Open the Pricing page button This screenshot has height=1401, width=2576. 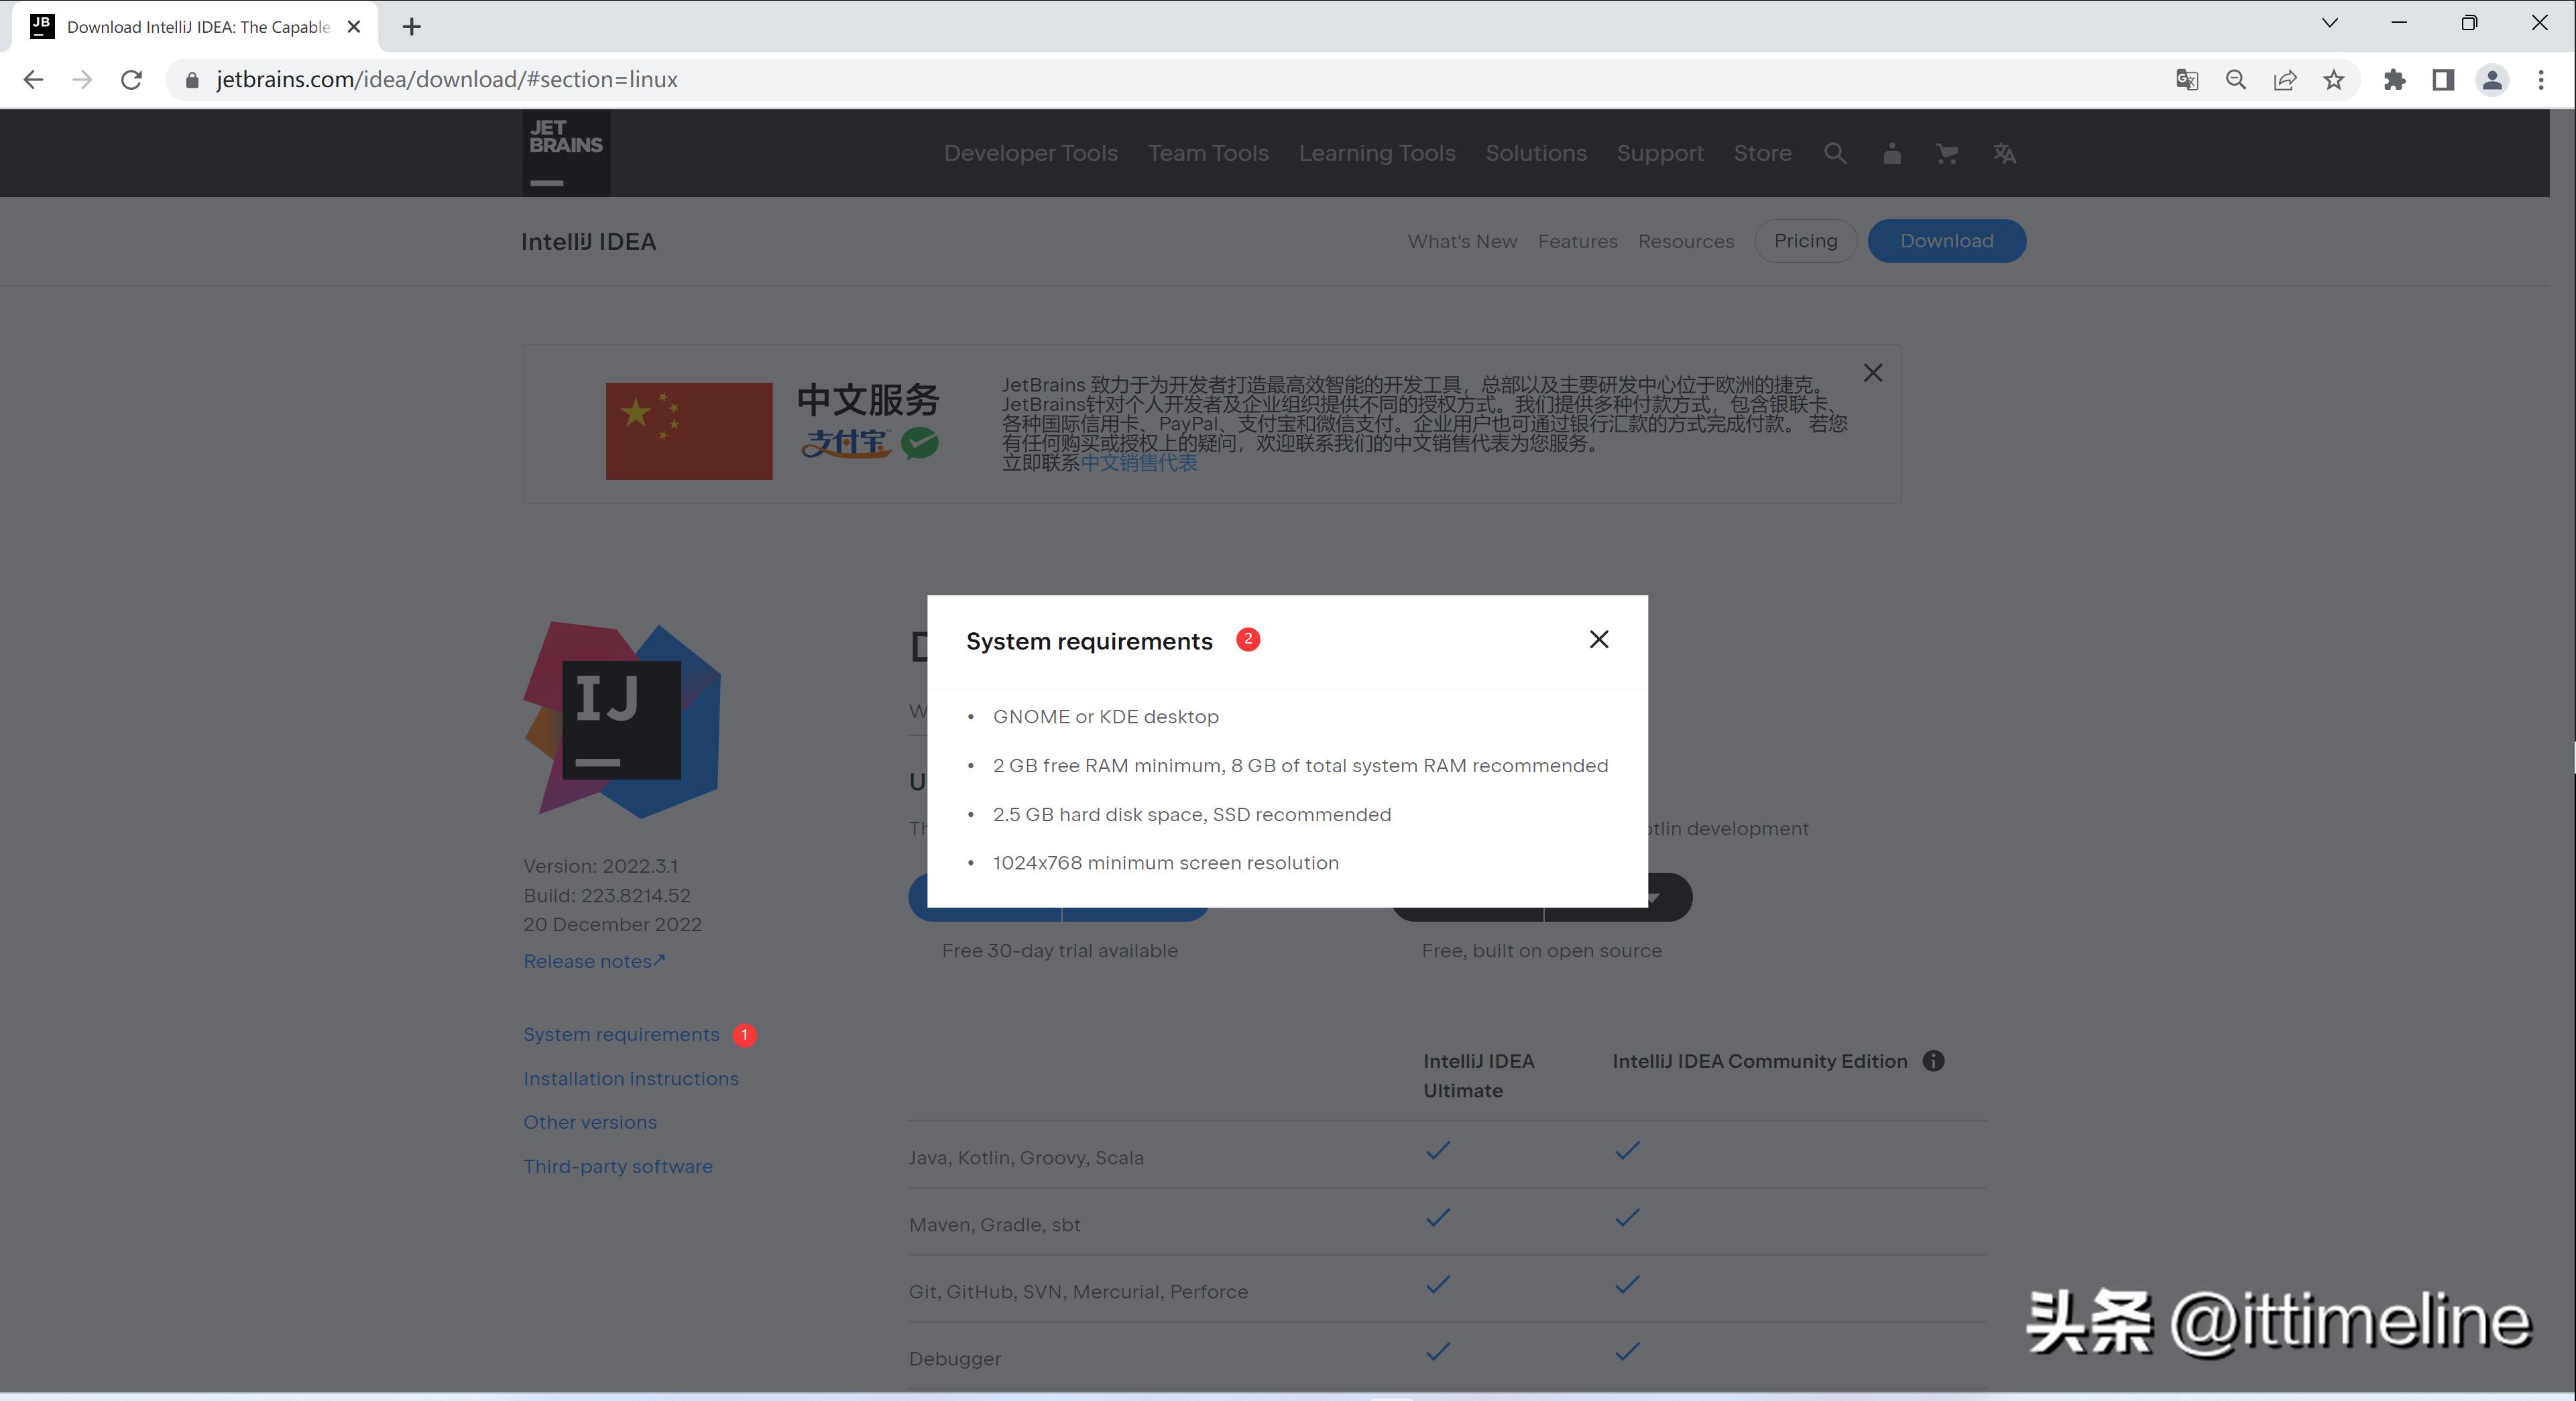[x=1805, y=241]
